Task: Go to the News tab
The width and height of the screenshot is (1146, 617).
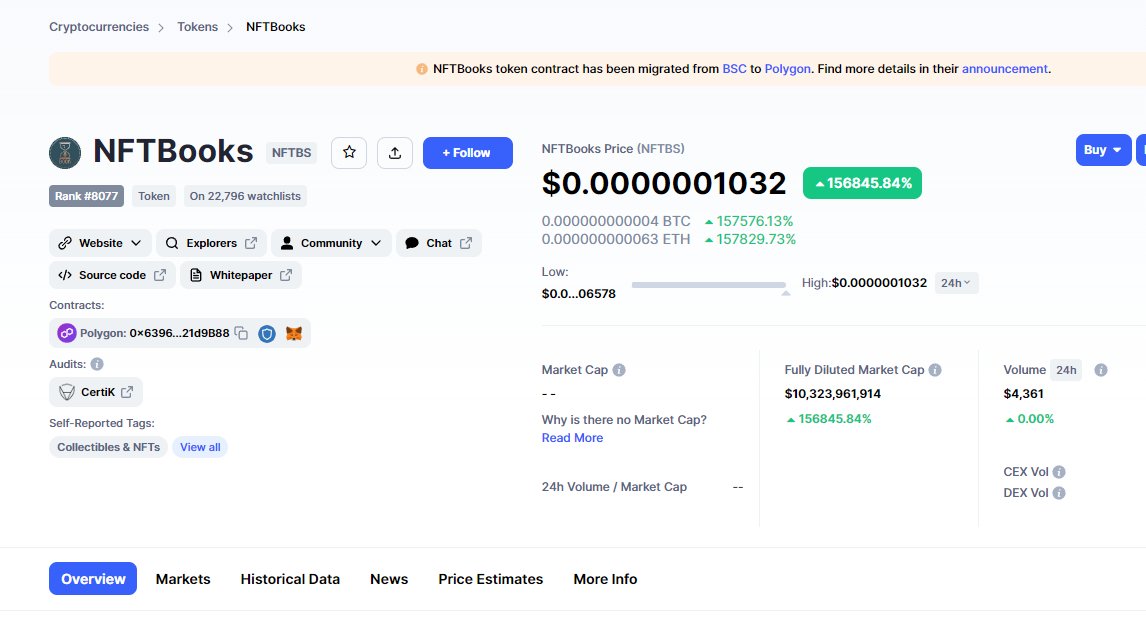Action: [389, 579]
